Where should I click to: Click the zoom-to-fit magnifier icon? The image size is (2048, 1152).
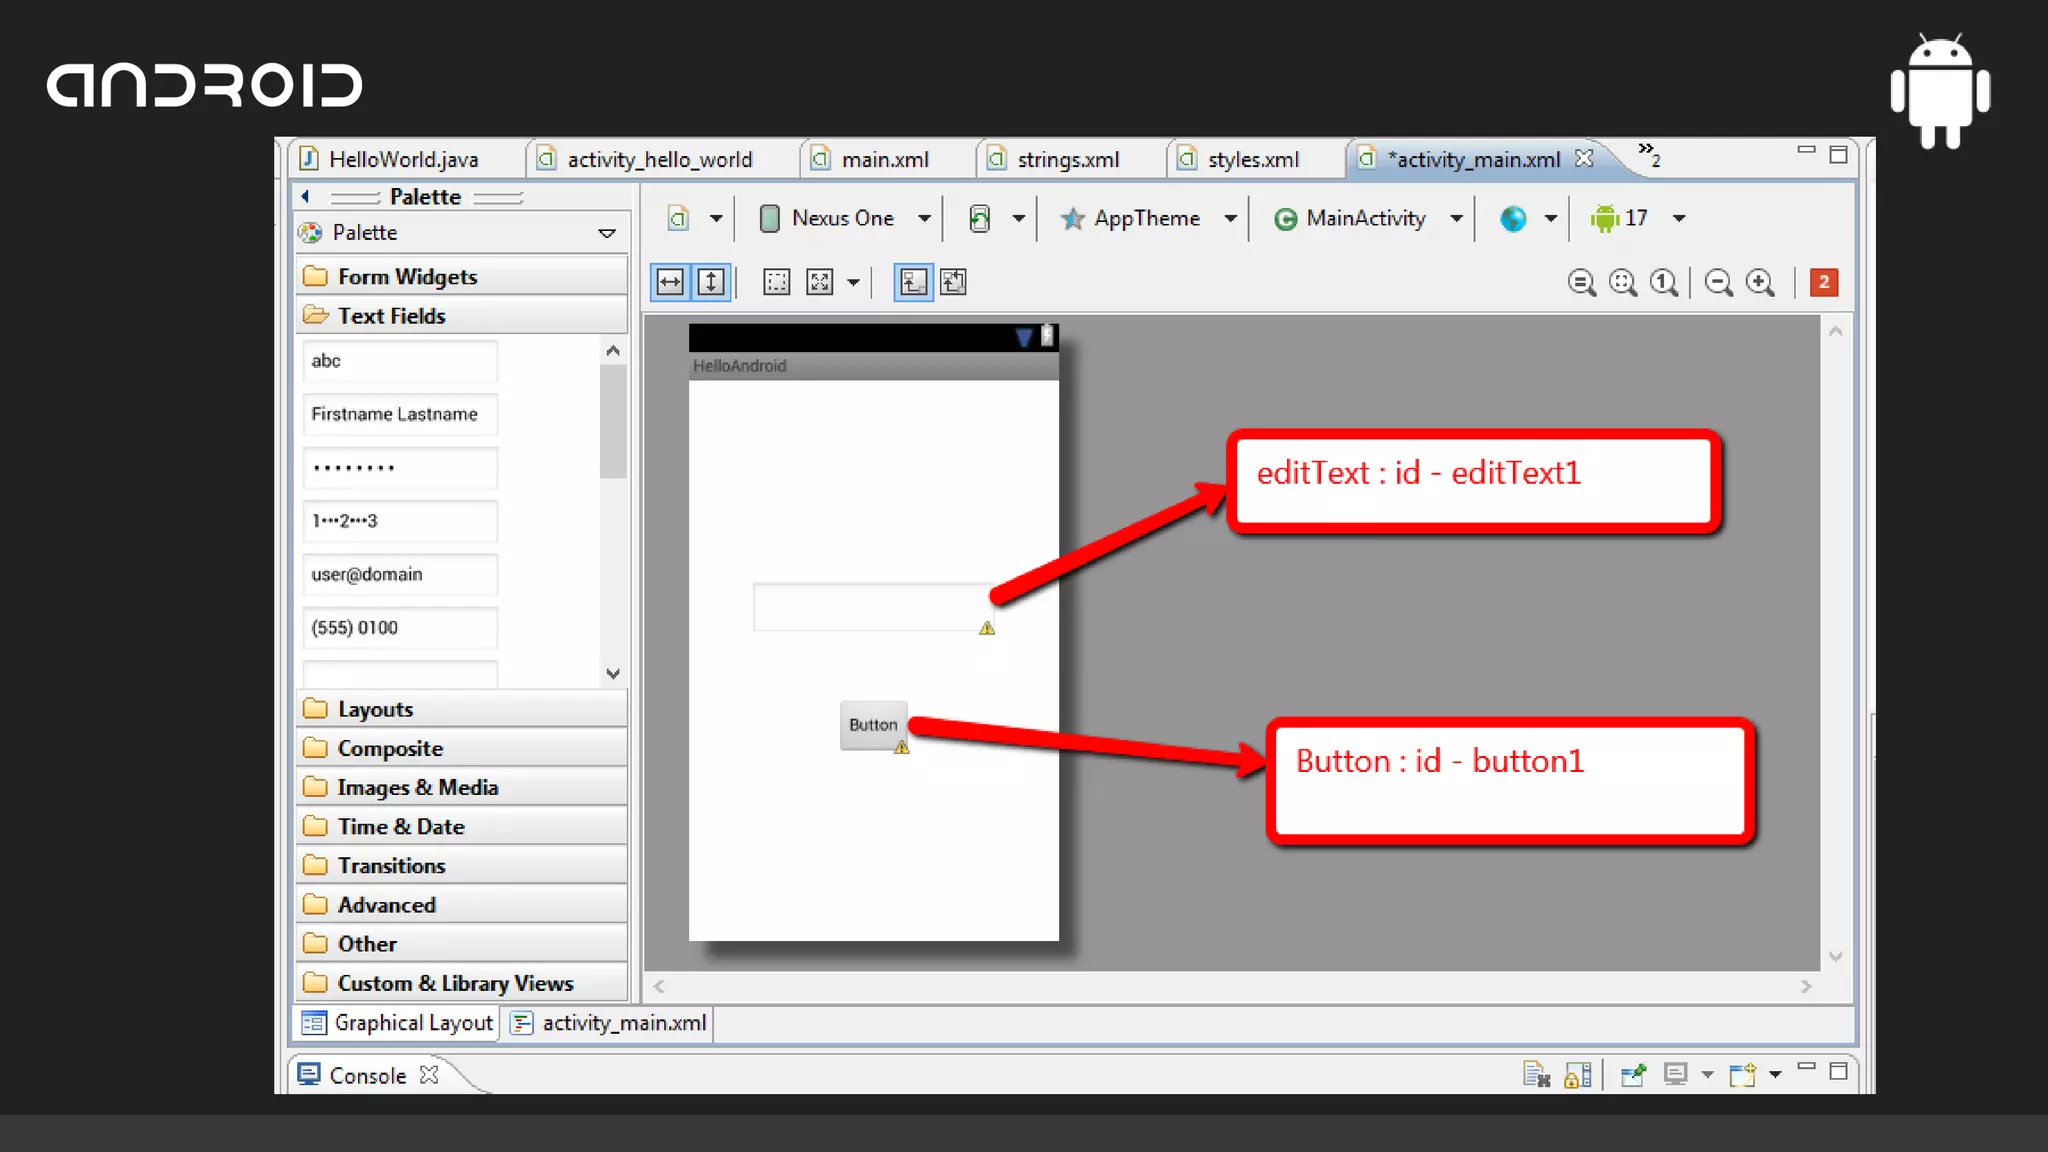[x=1623, y=283]
